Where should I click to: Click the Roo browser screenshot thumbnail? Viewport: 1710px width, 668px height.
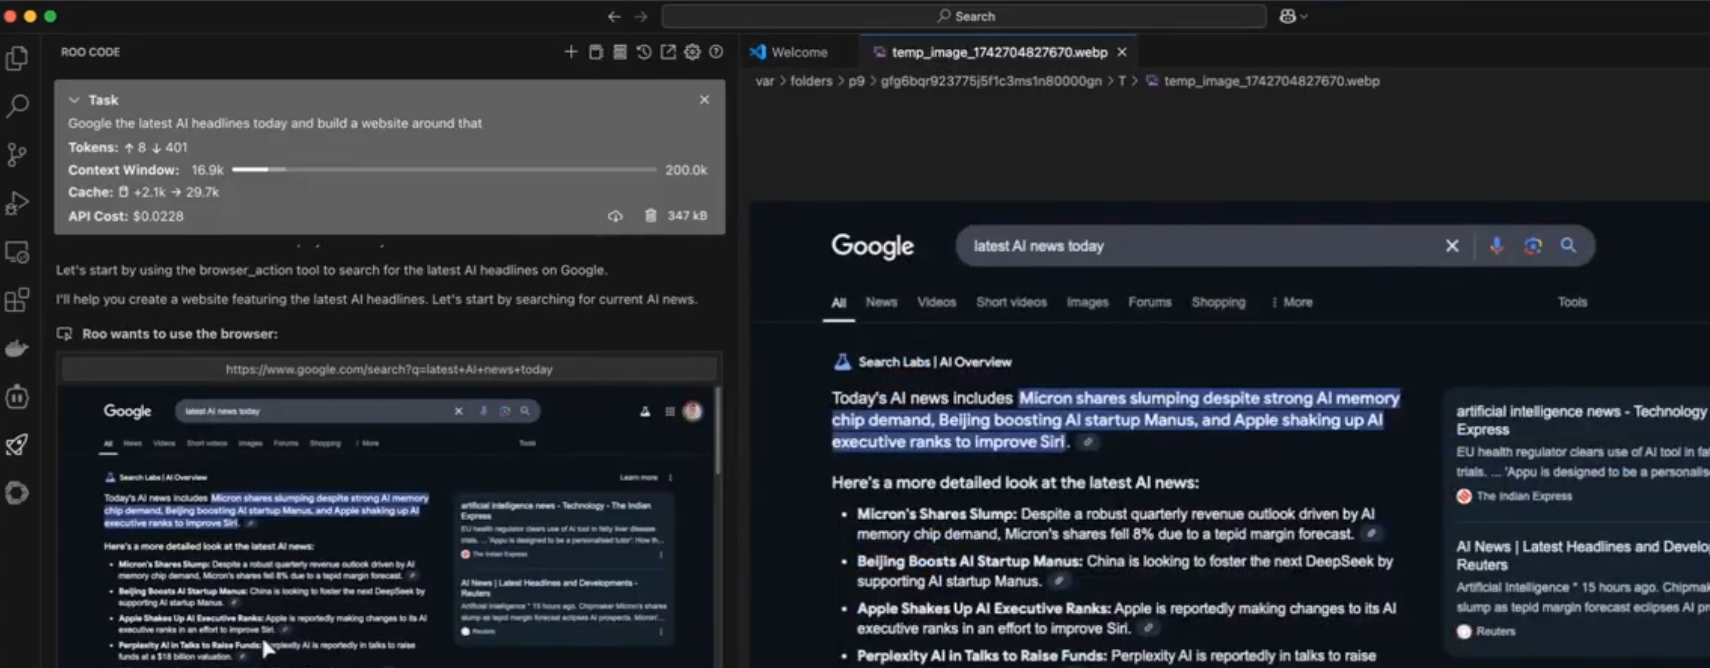[x=385, y=526]
